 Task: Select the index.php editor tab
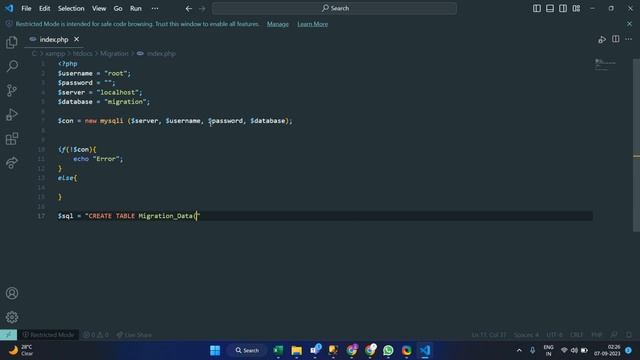tap(54, 40)
